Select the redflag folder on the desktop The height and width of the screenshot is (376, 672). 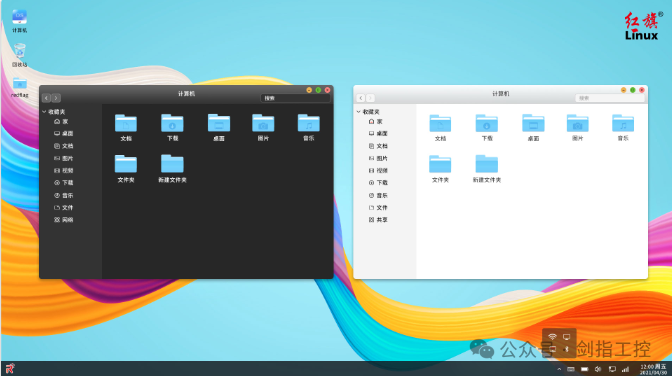point(19,87)
